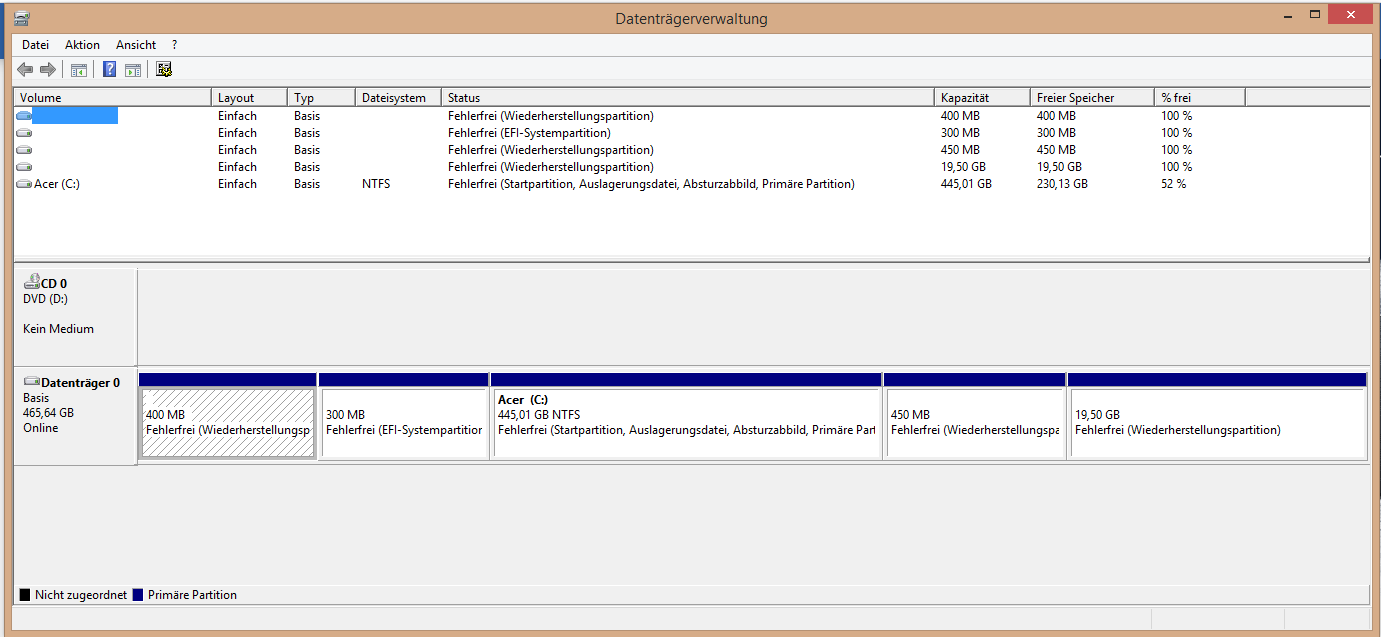The image size is (1381, 637).
Task: Go back with the left arrow toolbar icon
Action: coord(25,69)
